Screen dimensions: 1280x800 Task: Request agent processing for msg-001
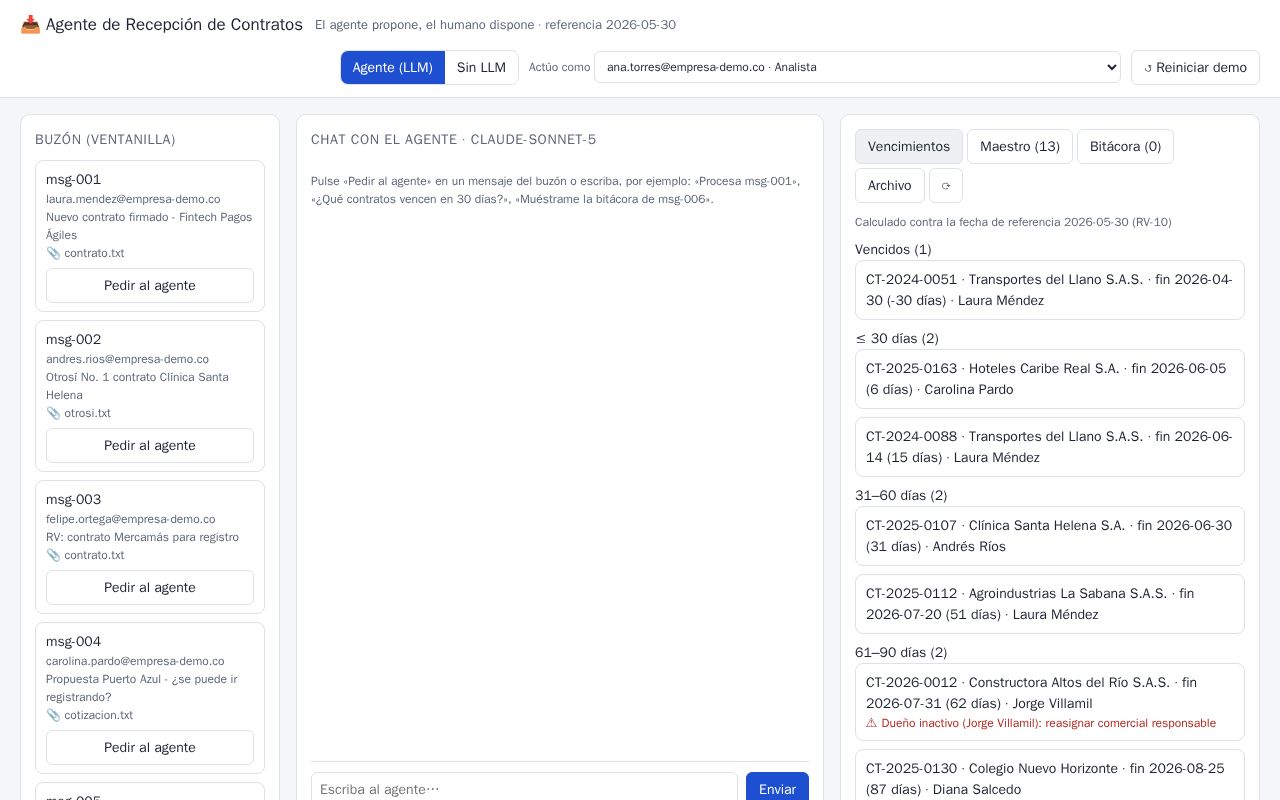(x=150, y=286)
